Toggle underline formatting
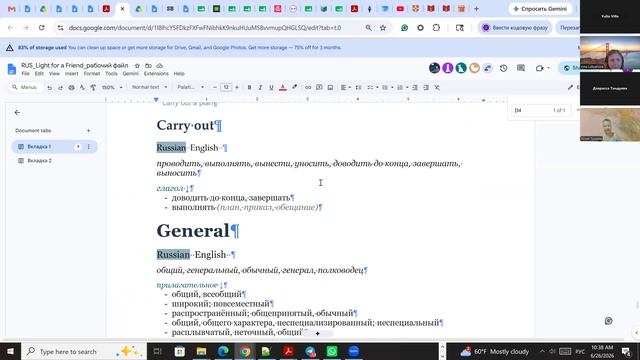640x360 pixels. [x=271, y=87]
